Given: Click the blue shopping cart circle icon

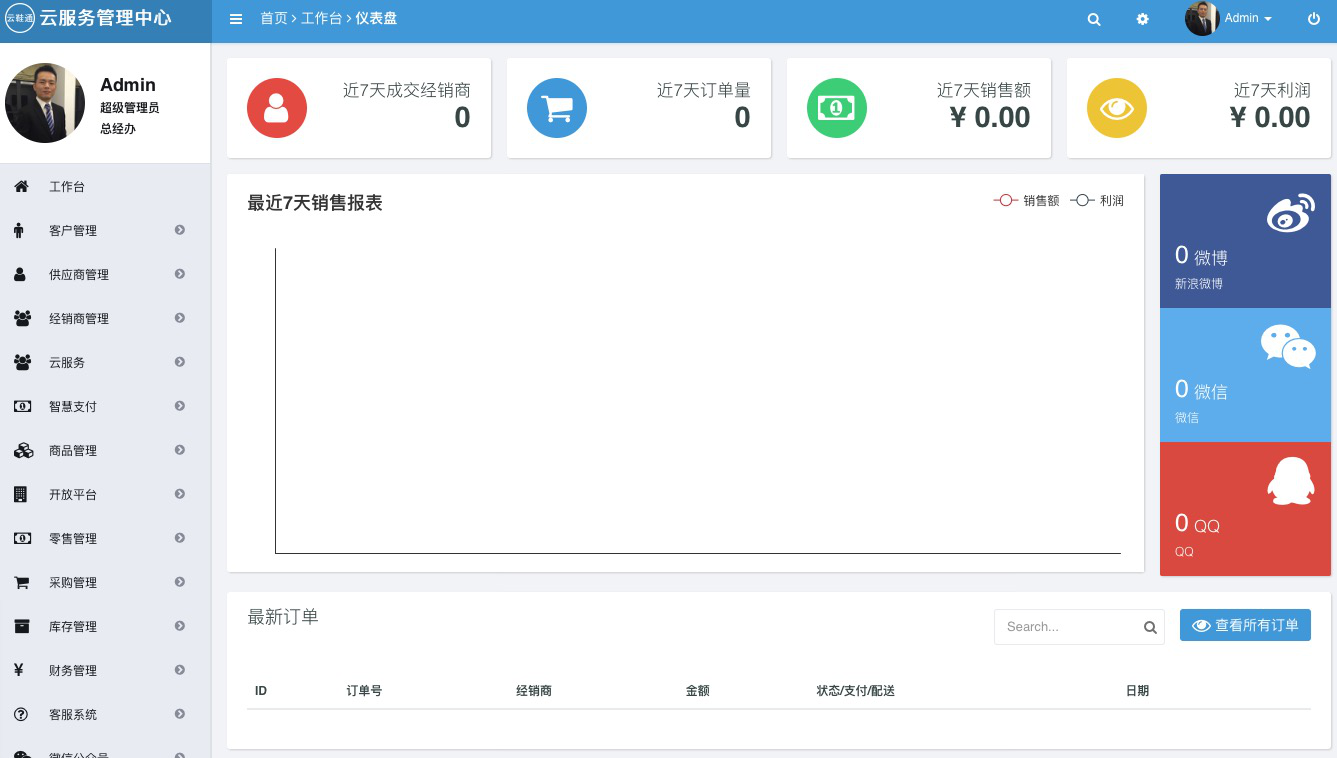Looking at the screenshot, I should pyautogui.click(x=557, y=108).
